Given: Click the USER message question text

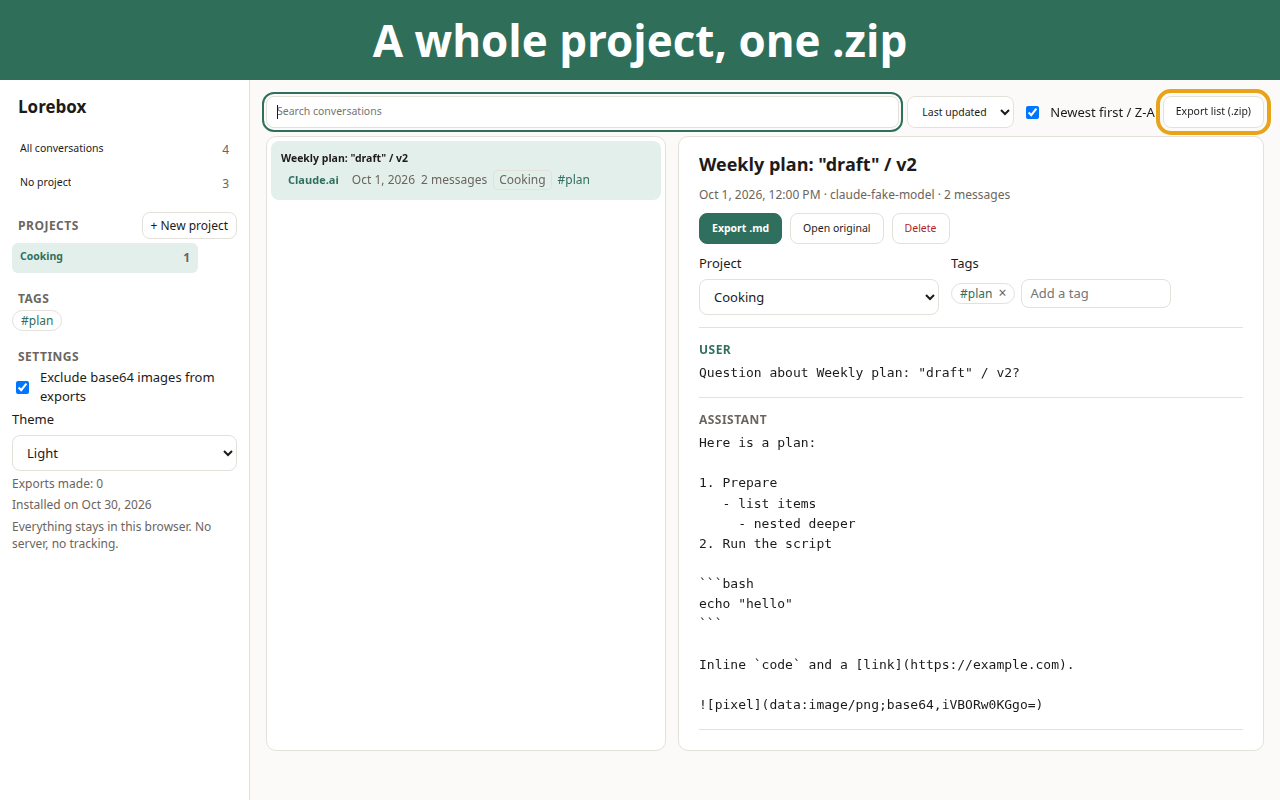Looking at the screenshot, I should [859, 373].
